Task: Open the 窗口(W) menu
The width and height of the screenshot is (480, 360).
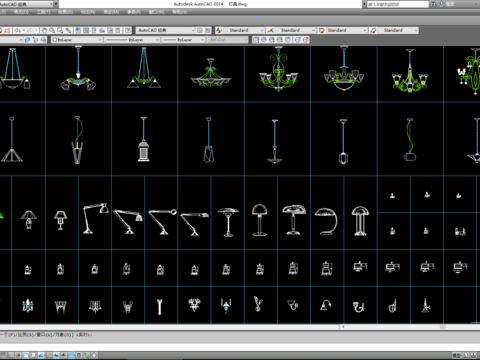Action: click(156, 12)
